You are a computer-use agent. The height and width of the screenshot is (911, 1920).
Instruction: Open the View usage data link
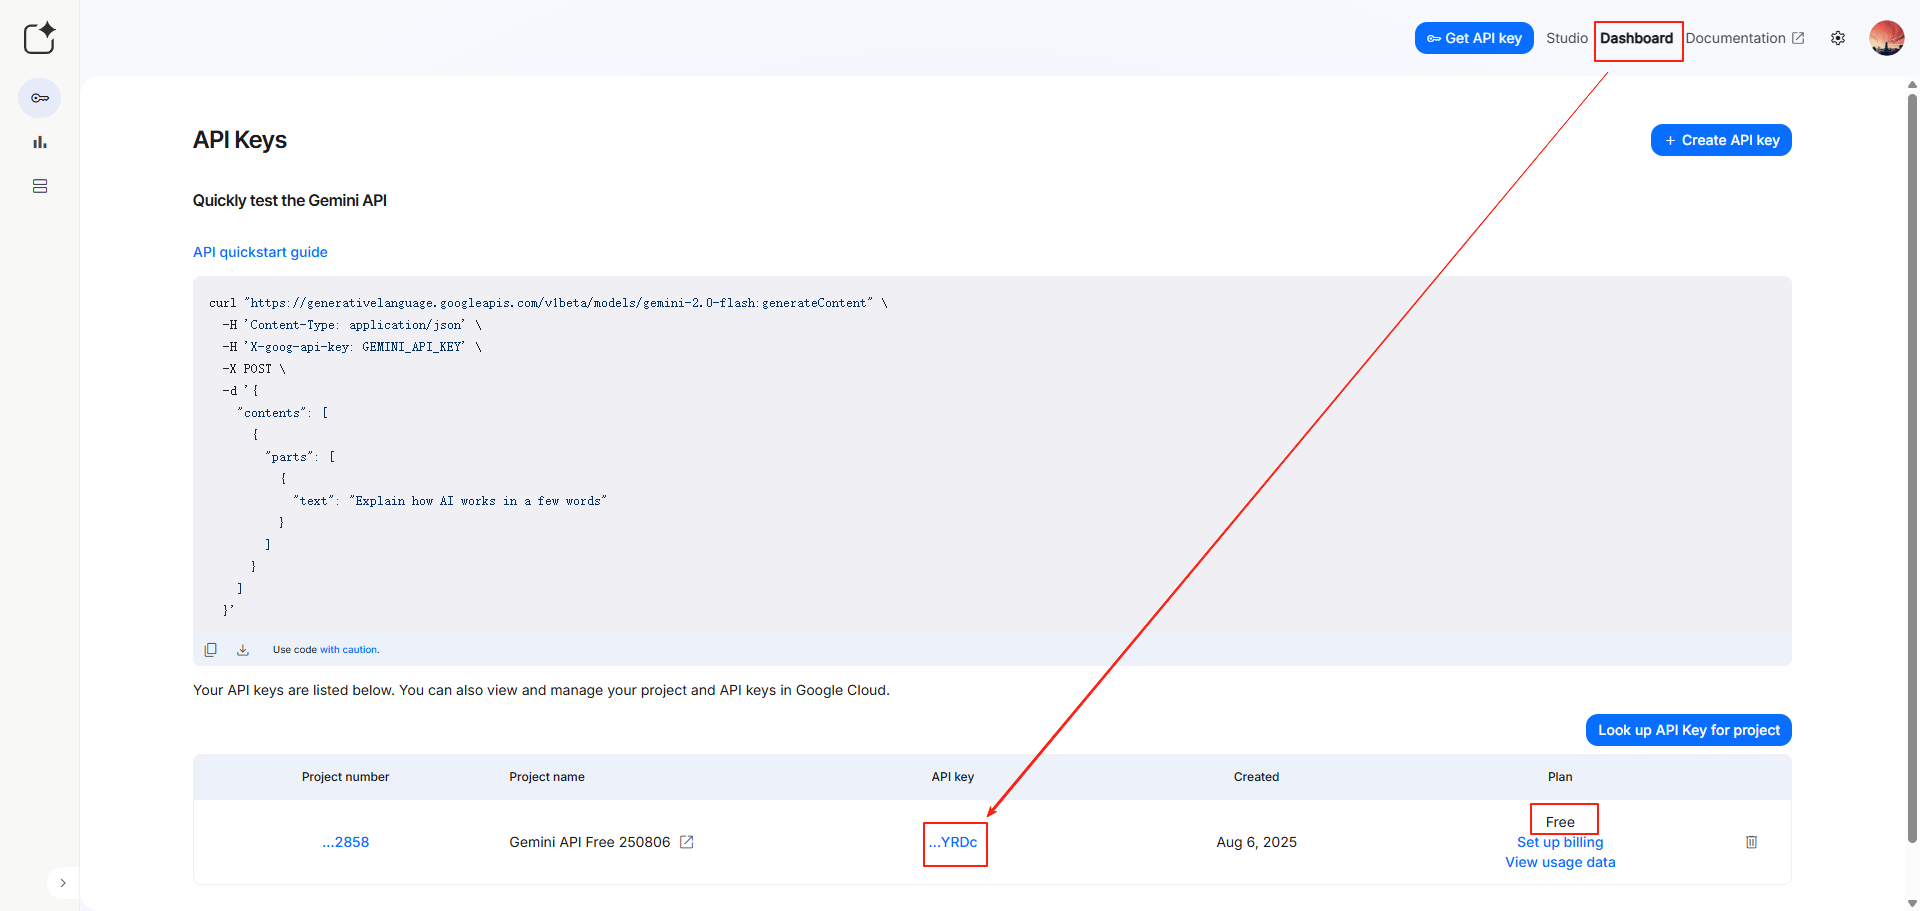tap(1560, 862)
